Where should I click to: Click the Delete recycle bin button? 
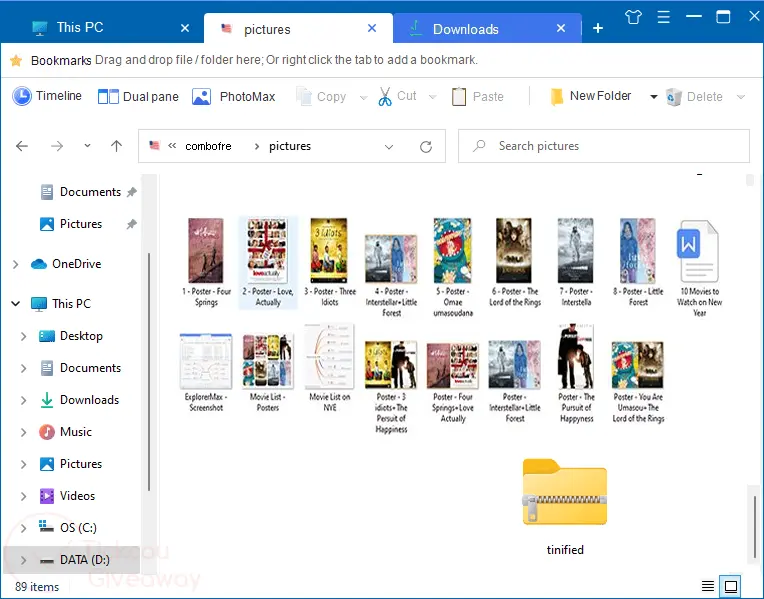pyautogui.click(x=694, y=97)
